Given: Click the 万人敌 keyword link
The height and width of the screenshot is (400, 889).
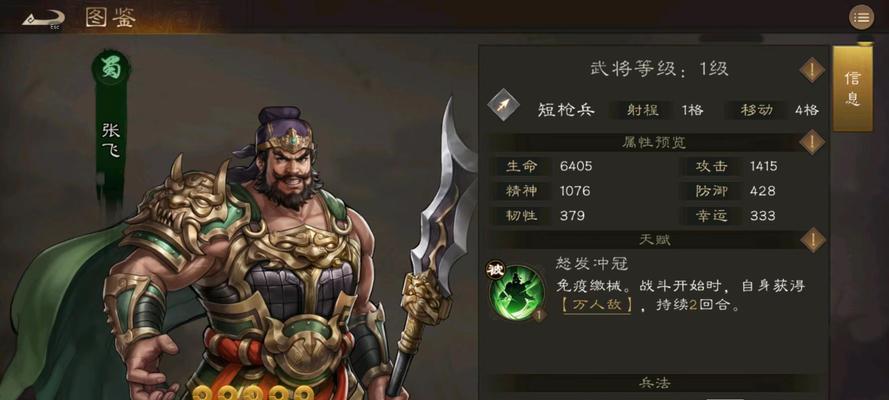Looking at the screenshot, I should coord(596,305).
